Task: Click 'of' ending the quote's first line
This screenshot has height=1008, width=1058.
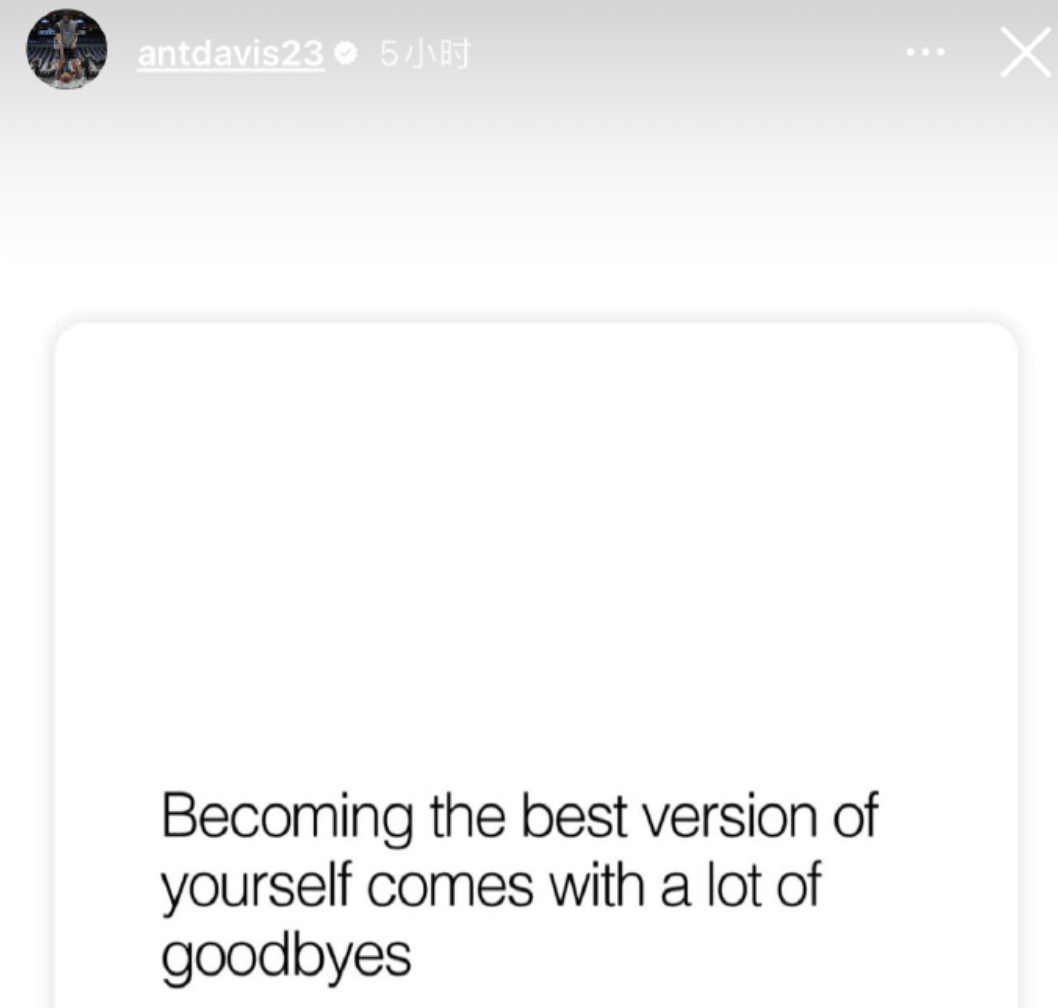Action: [855, 815]
